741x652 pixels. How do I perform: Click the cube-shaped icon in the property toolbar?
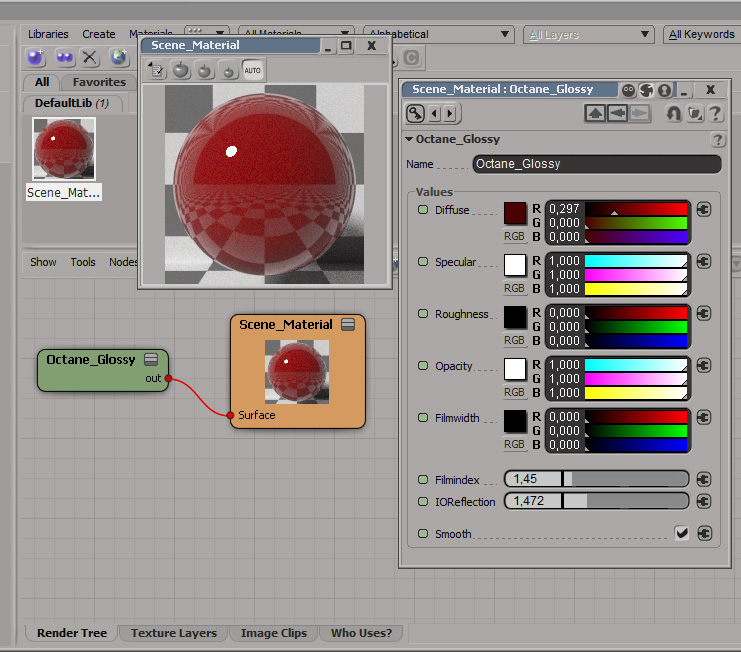(x=695, y=114)
